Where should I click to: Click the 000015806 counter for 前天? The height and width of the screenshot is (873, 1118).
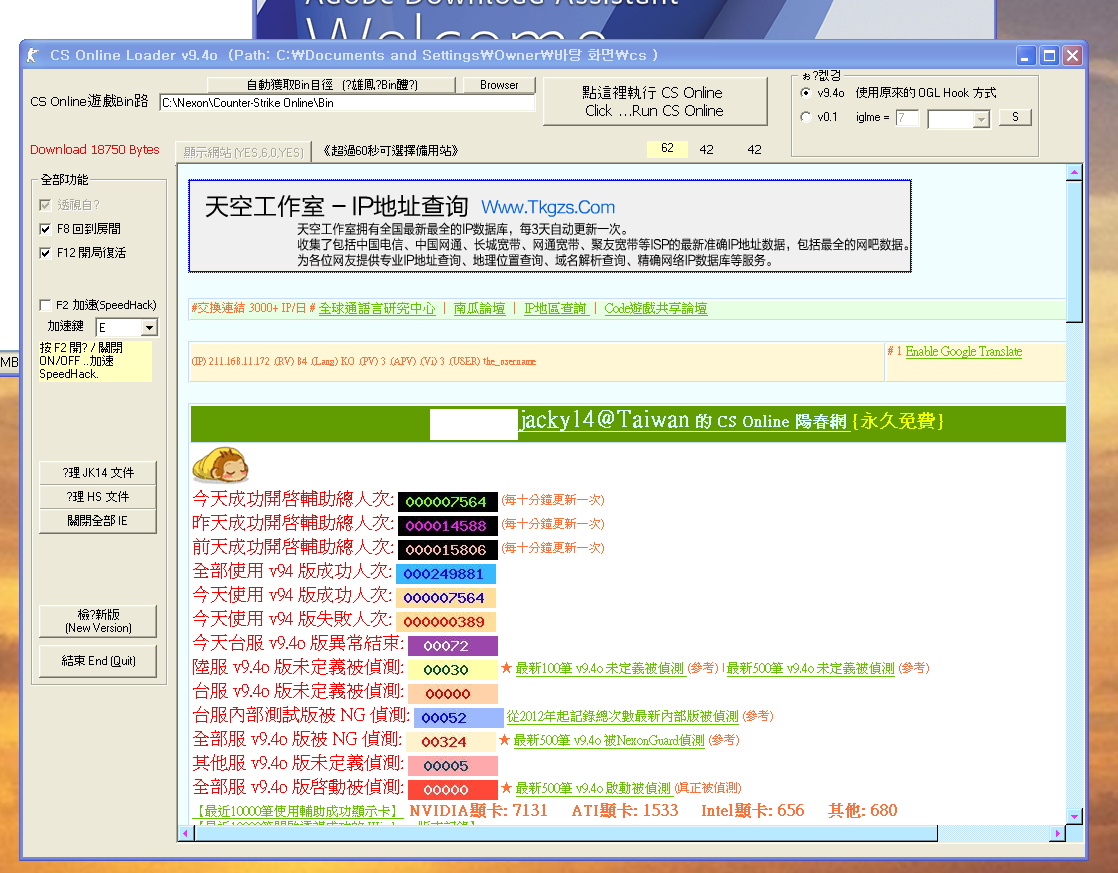pos(446,551)
